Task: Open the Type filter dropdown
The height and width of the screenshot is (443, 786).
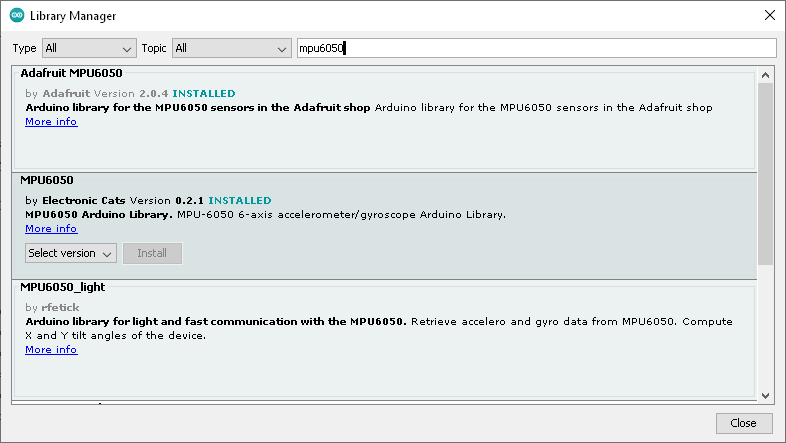Action: point(89,49)
